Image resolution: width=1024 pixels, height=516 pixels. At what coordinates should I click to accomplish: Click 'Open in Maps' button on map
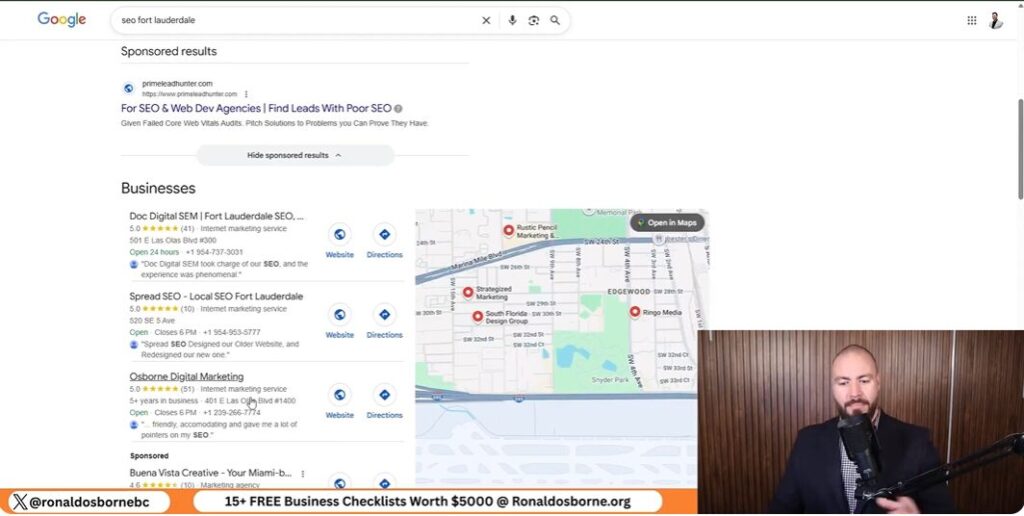(x=667, y=223)
